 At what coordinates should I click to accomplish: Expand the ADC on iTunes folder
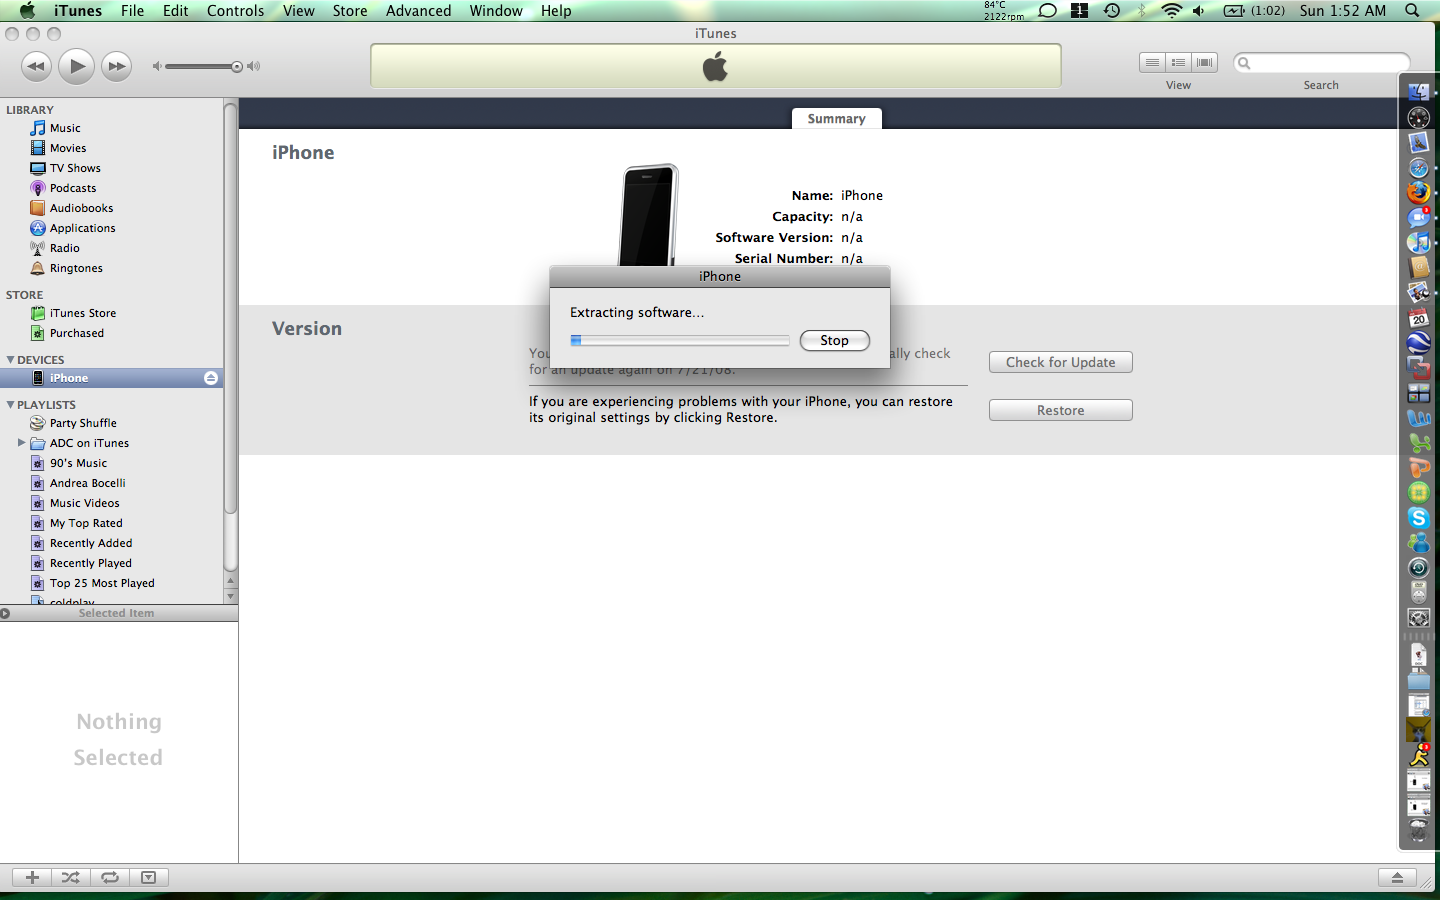[21, 443]
